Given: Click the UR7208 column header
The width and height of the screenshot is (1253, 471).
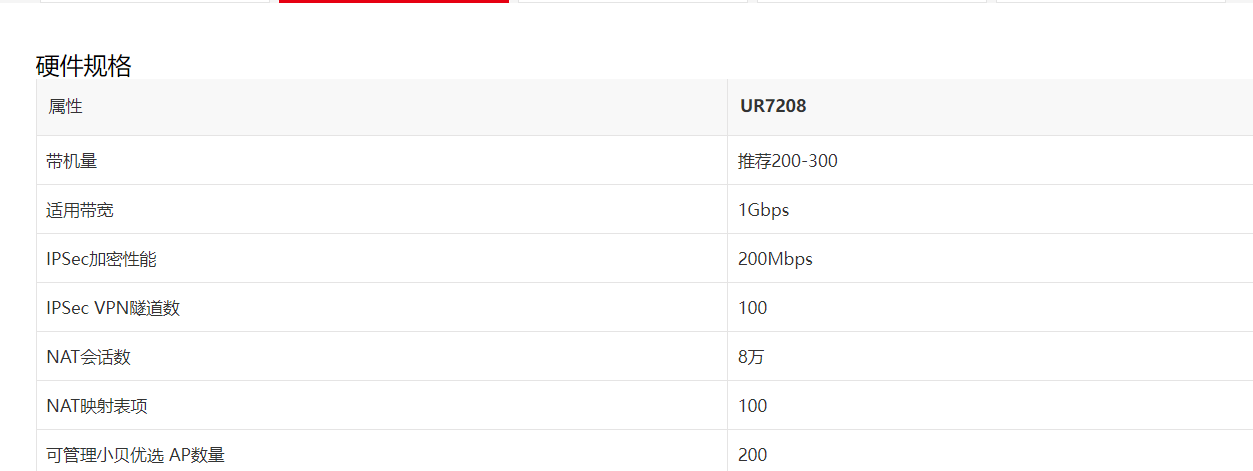Looking at the screenshot, I should point(773,107).
